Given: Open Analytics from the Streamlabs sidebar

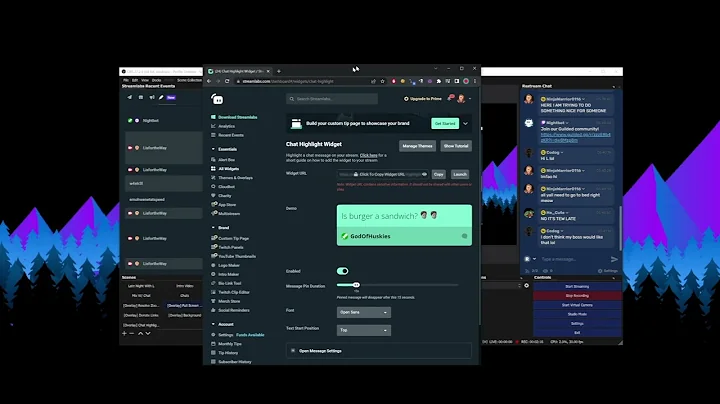Looking at the screenshot, I should click(x=226, y=126).
